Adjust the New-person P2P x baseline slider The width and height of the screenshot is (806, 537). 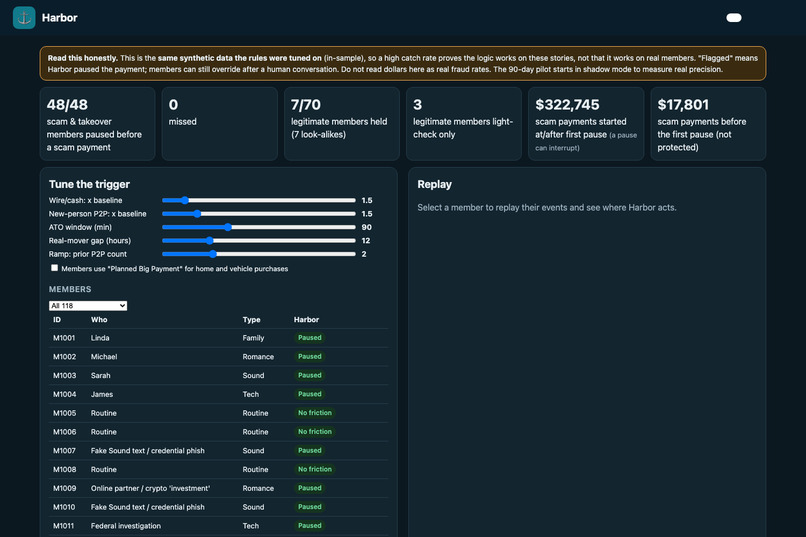(x=259, y=213)
